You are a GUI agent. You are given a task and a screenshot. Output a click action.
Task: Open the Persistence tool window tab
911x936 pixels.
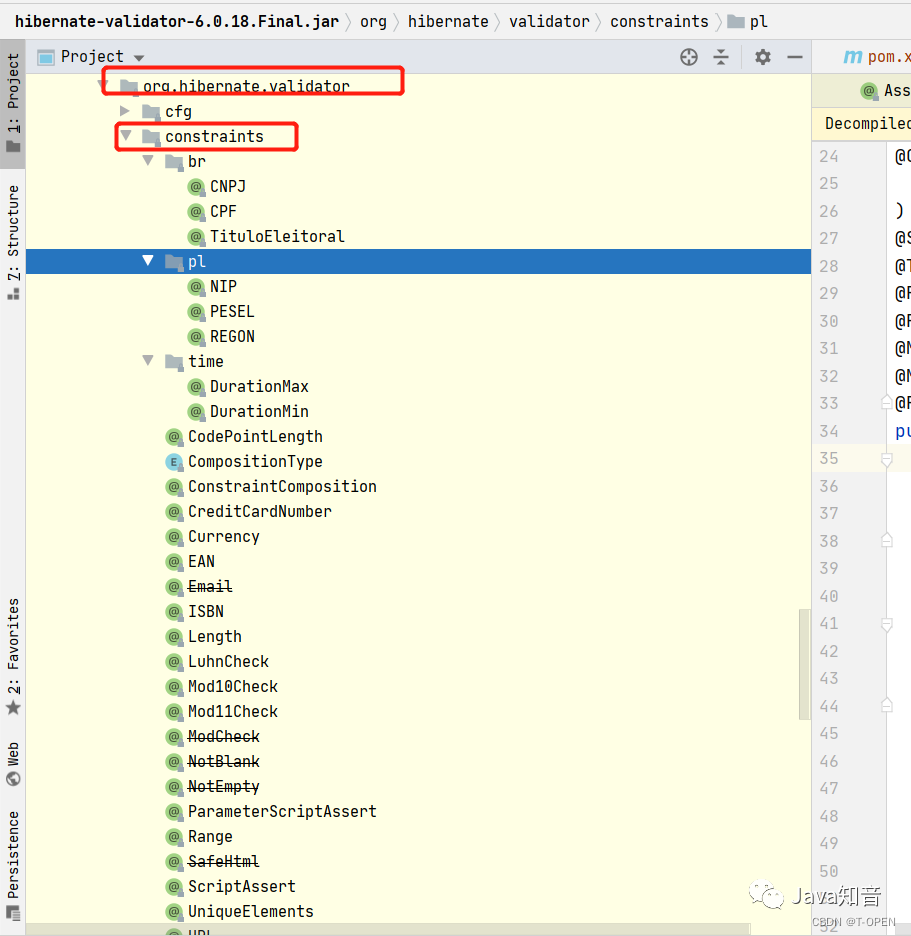click(13, 864)
